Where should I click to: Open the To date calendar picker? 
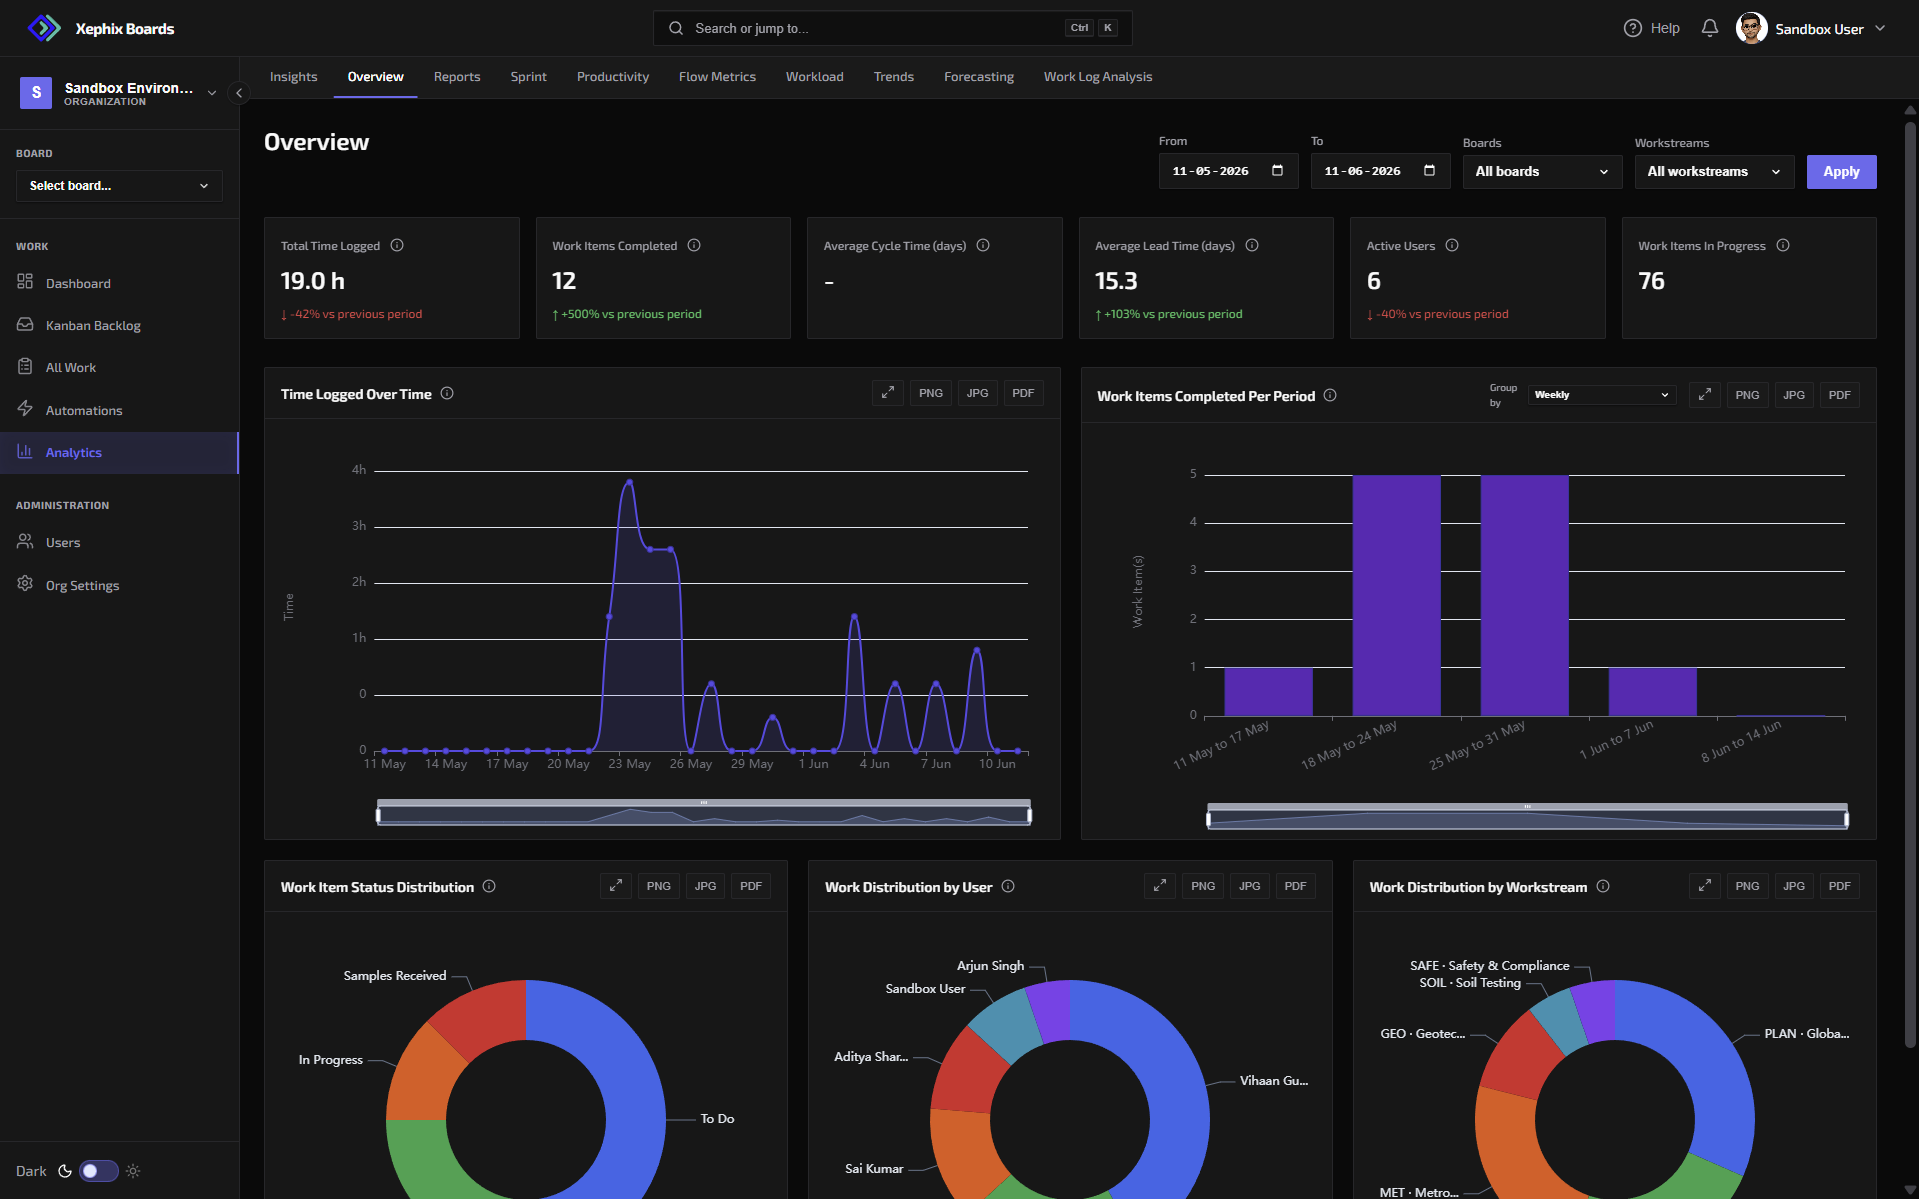tap(1429, 170)
